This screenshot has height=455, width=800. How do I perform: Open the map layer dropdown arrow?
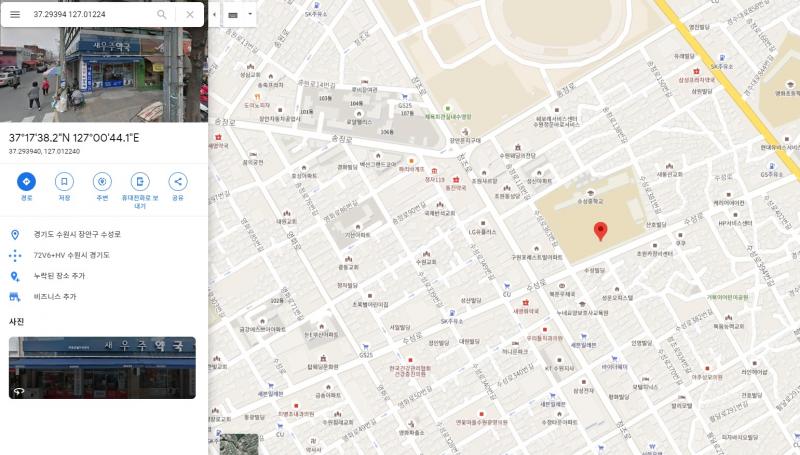(x=250, y=14)
